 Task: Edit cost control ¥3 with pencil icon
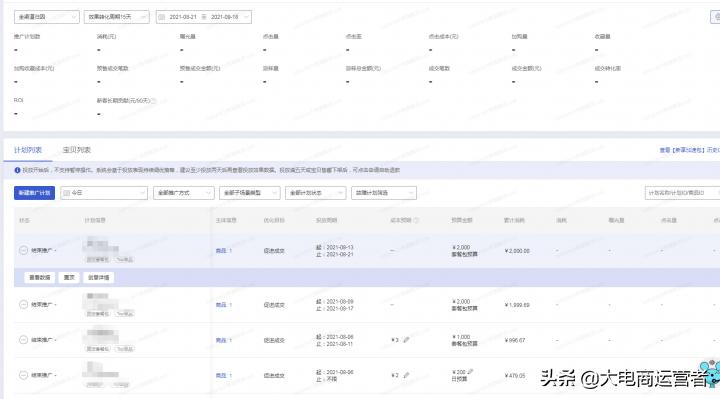click(x=406, y=340)
